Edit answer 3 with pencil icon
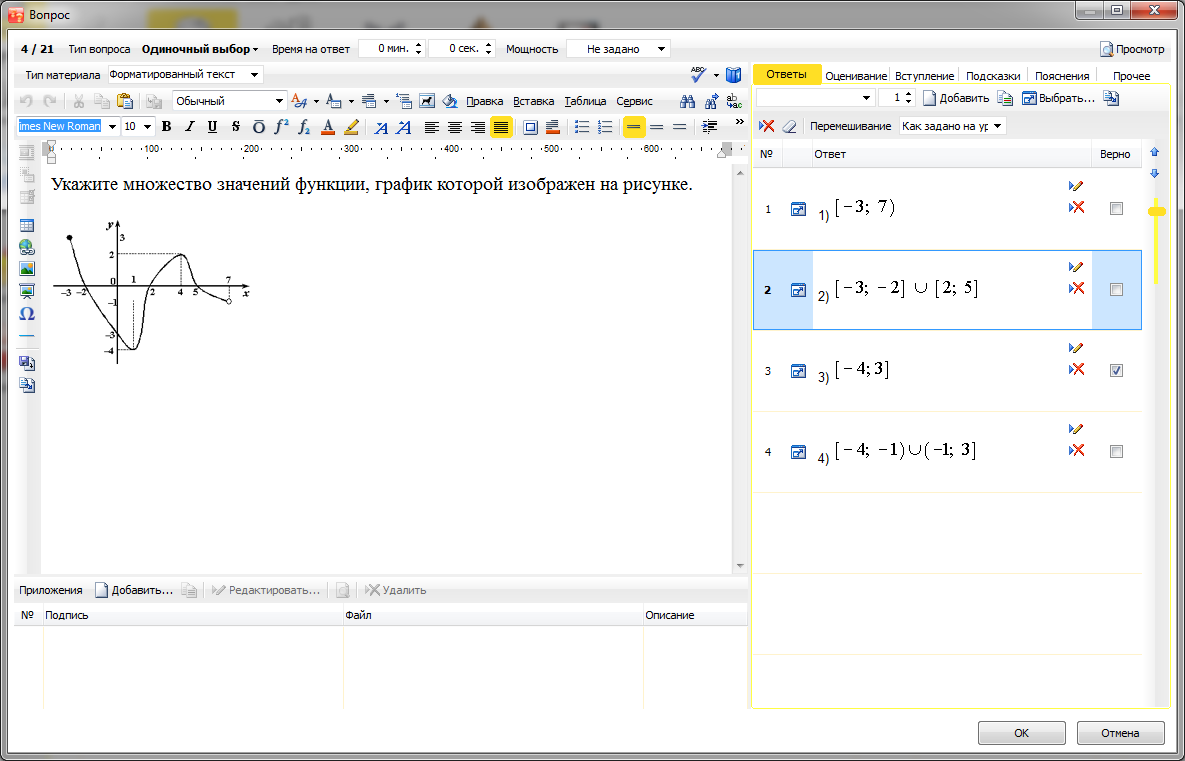1185x761 pixels. (x=1076, y=347)
